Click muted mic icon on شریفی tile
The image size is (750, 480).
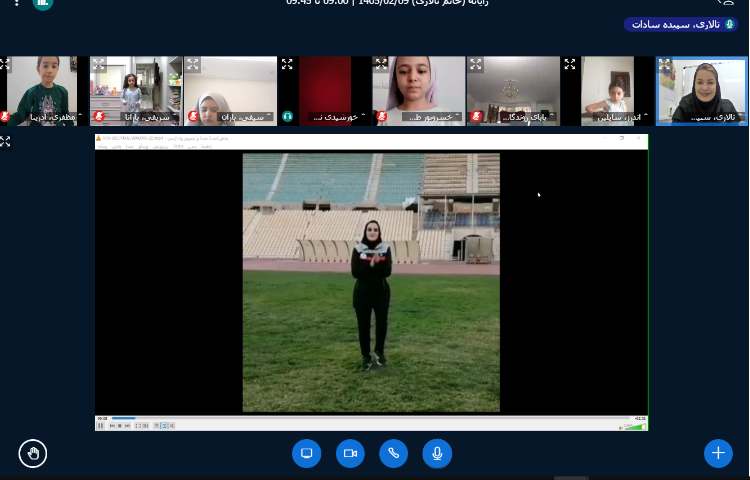[x=99, y=116]
